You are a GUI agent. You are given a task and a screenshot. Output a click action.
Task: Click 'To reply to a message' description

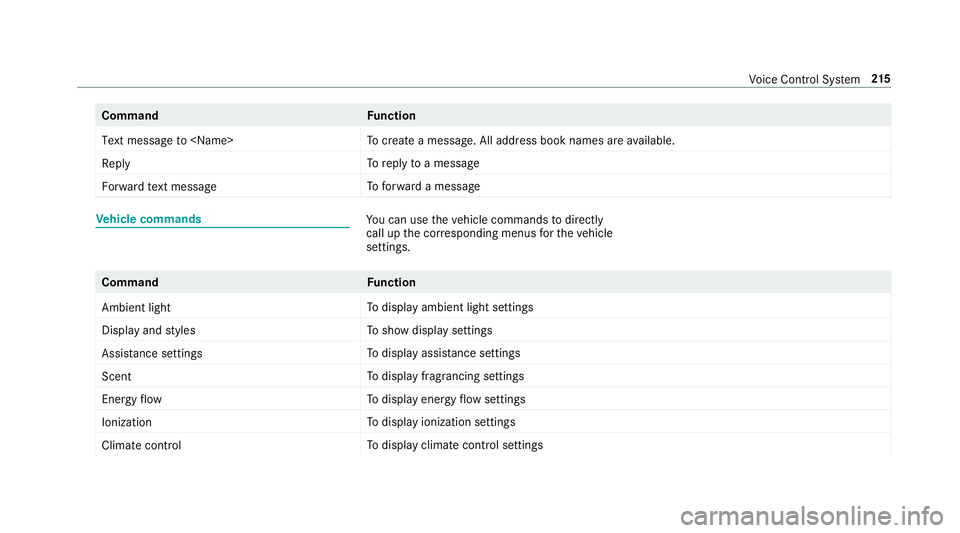422,163
